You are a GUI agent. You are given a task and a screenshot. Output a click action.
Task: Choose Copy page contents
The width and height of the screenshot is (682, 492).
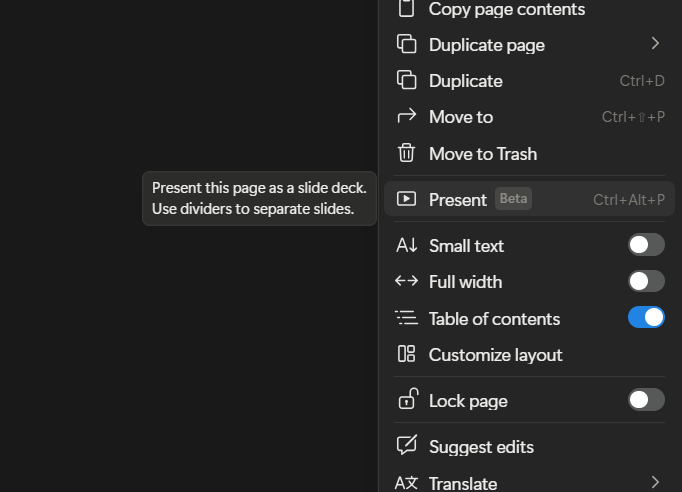[529, 9]
